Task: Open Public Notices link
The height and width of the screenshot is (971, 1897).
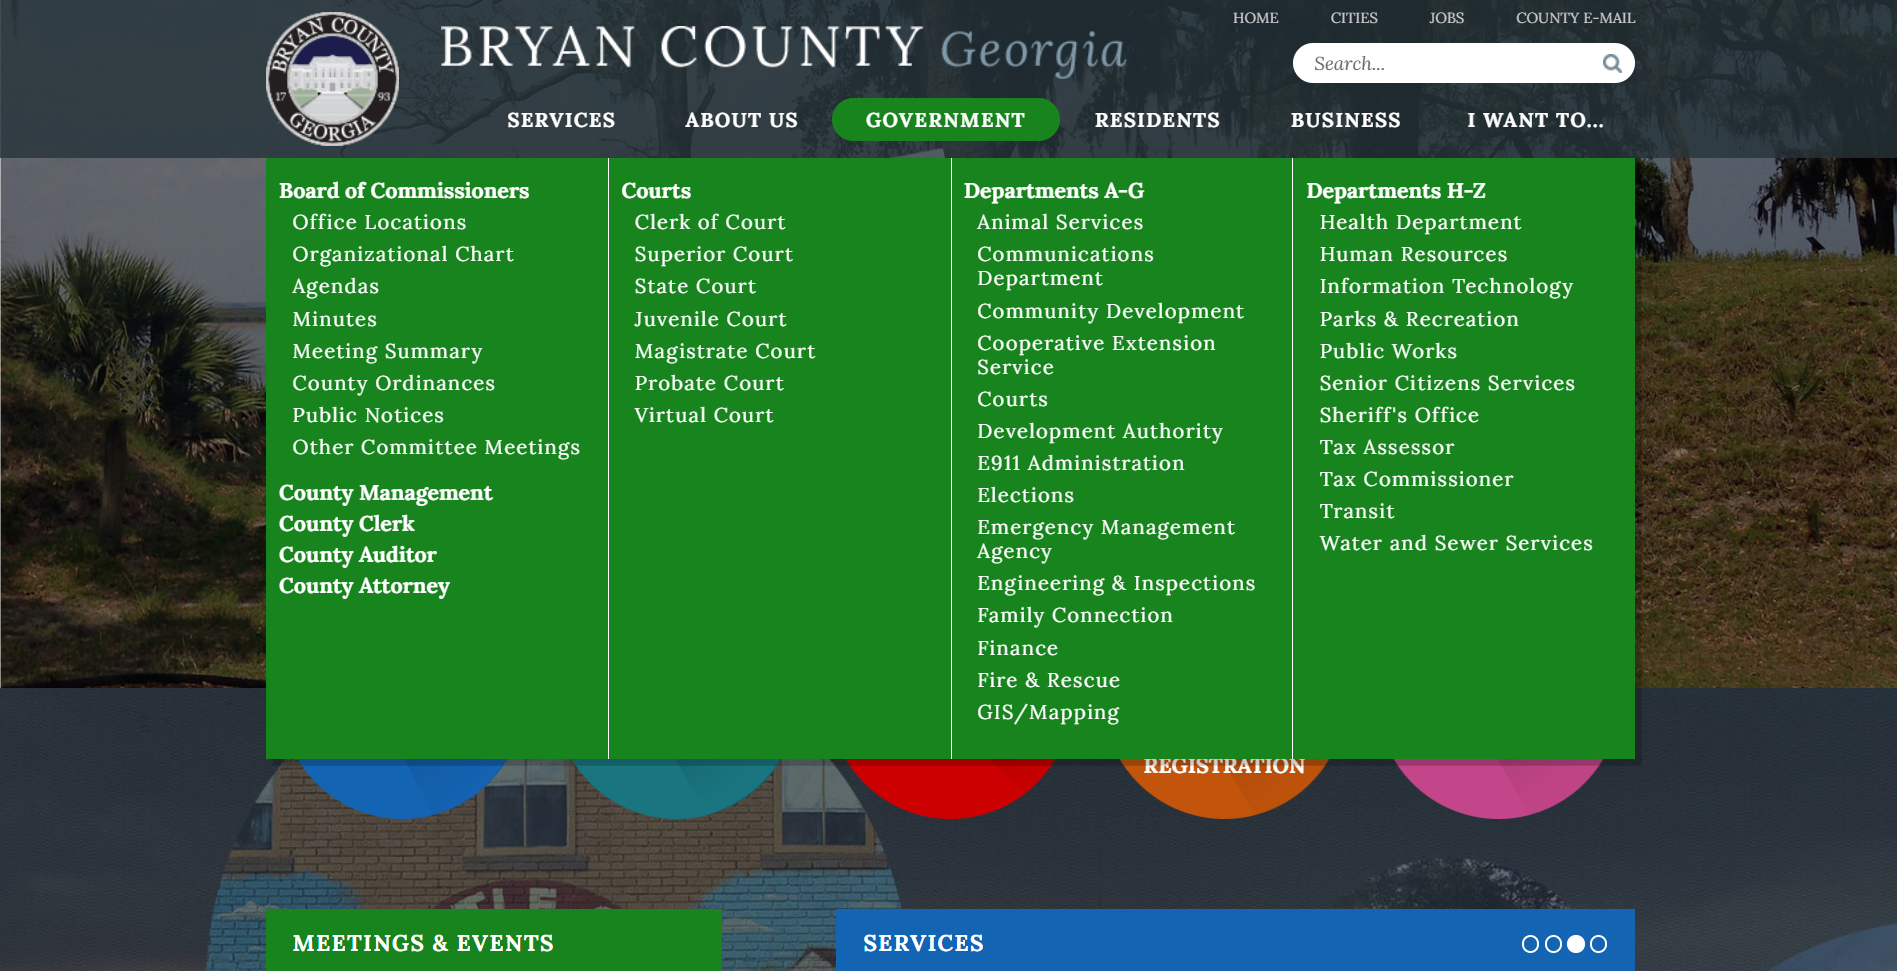Action: point(368,415)
